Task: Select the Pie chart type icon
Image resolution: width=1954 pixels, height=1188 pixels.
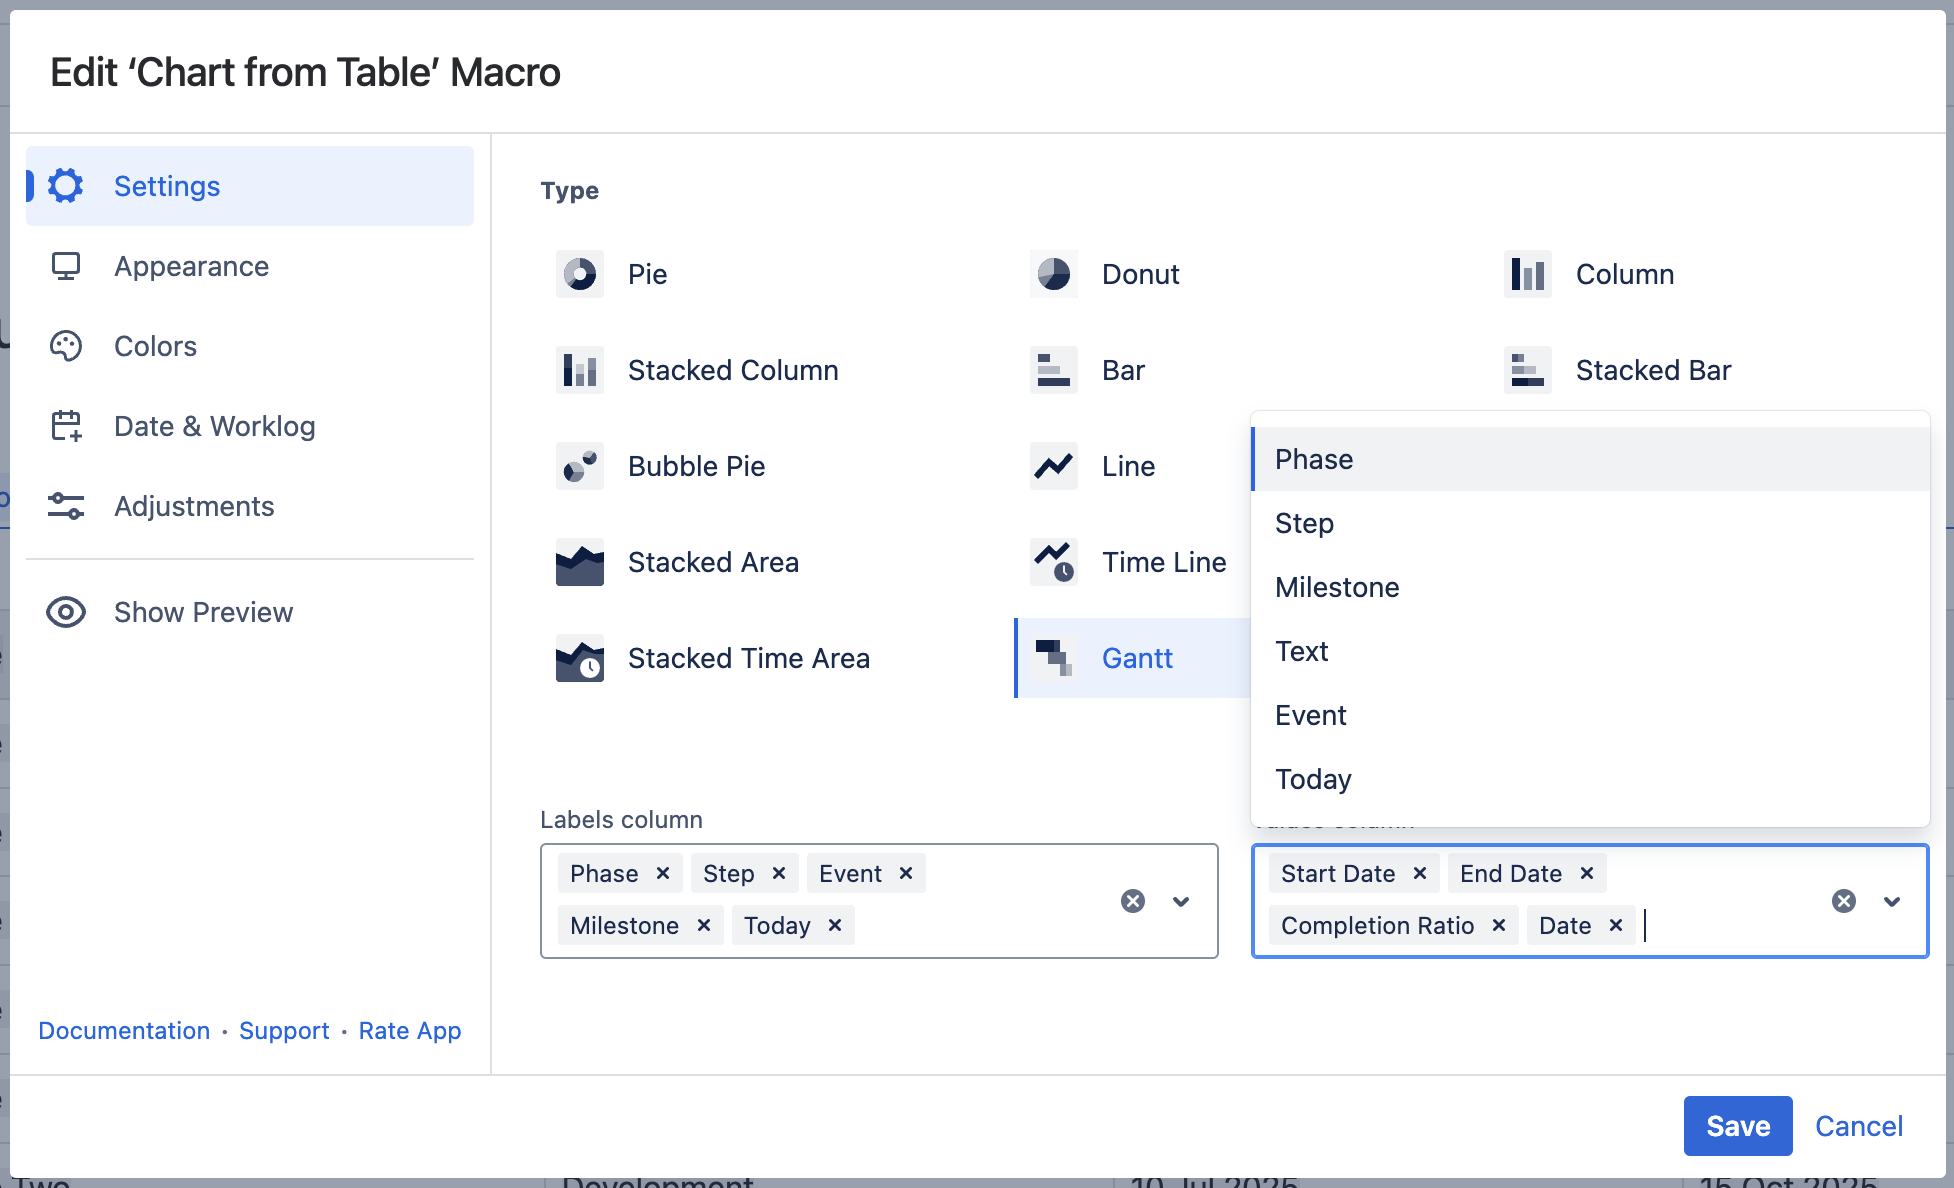Action: (x=580, y=274)
